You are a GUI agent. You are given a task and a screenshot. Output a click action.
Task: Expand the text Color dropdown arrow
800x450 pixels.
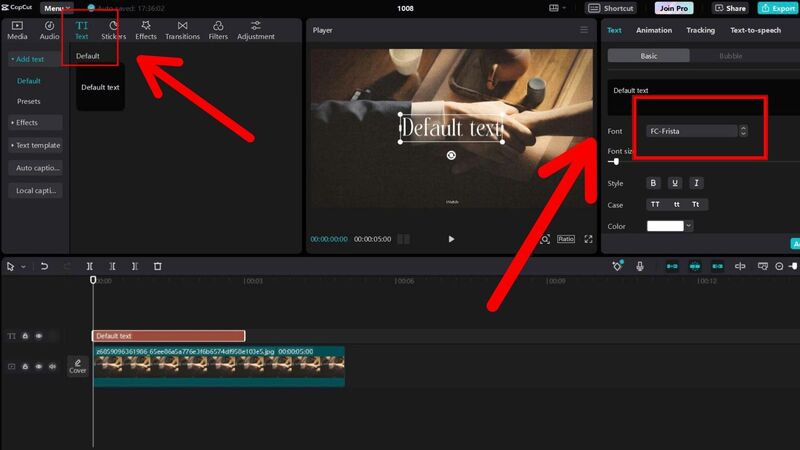[x=689, y=226]
